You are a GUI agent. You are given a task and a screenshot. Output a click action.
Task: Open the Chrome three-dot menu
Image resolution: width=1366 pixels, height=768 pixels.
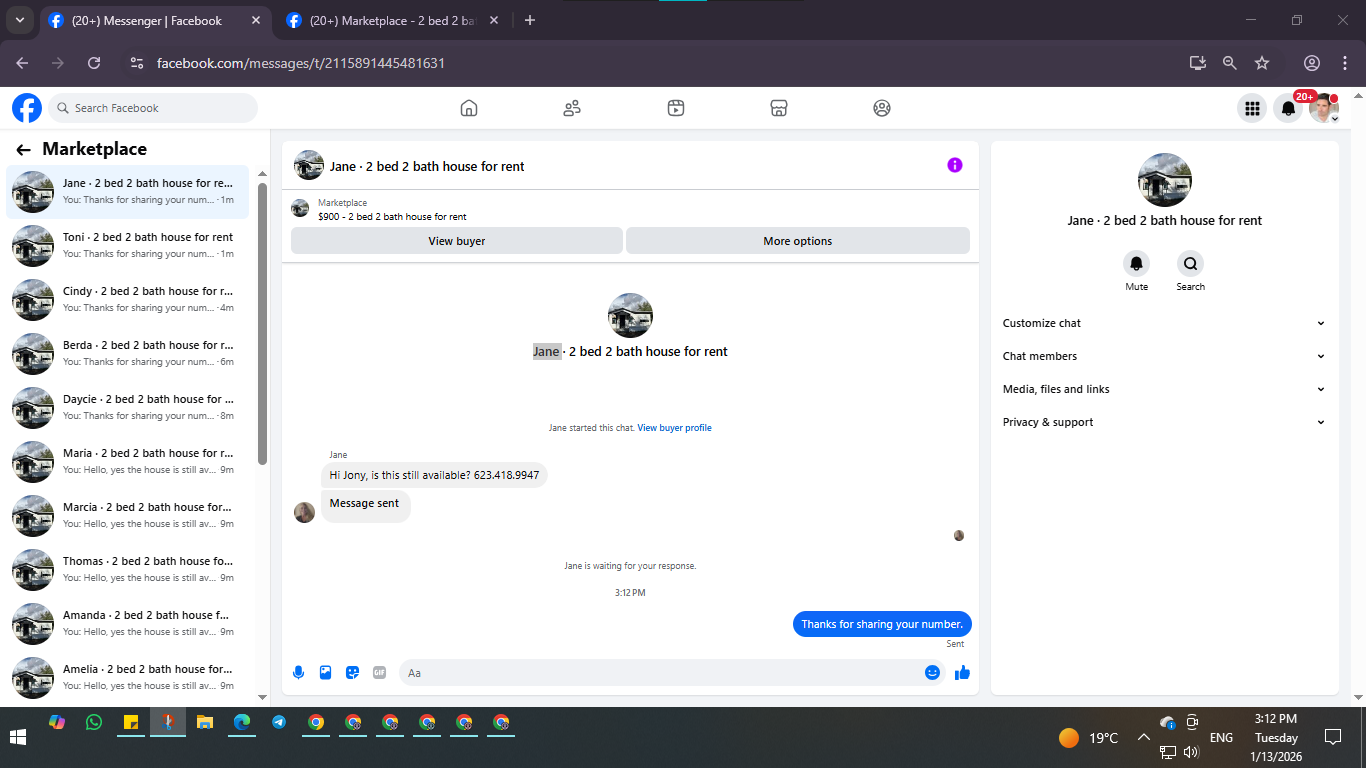coord(1344,63)
